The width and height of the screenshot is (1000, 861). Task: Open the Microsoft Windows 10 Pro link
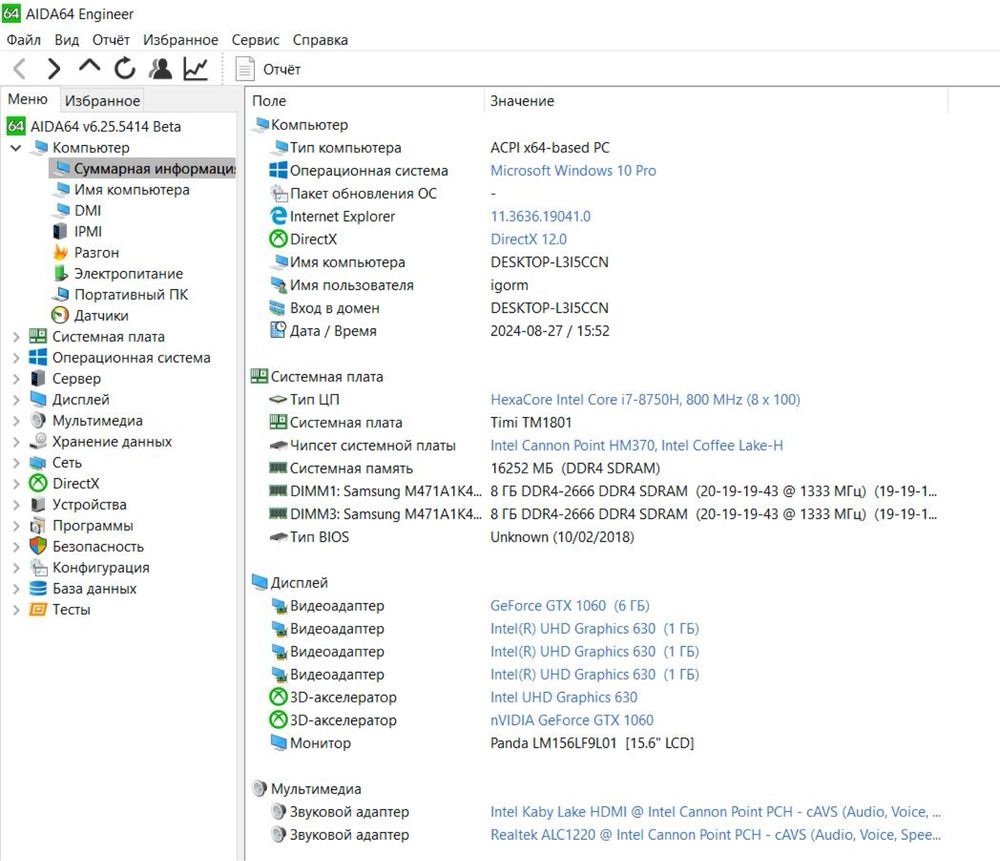click(573, 171)
